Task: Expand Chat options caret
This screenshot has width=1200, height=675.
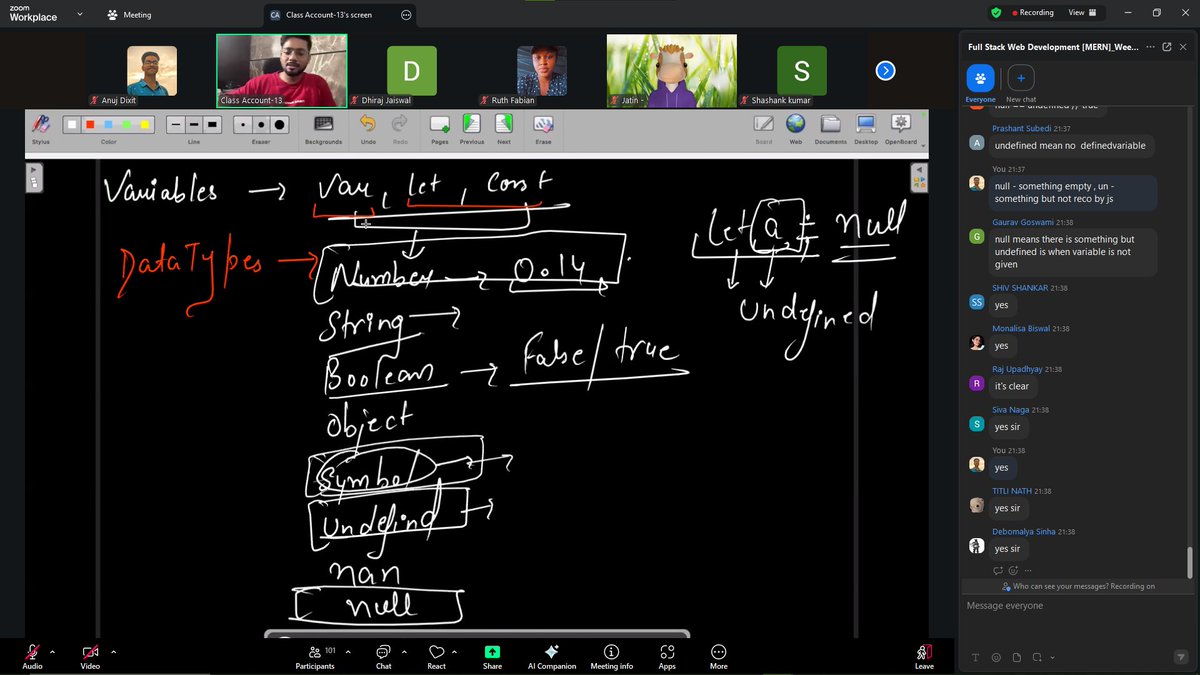Action: (404, 652)
